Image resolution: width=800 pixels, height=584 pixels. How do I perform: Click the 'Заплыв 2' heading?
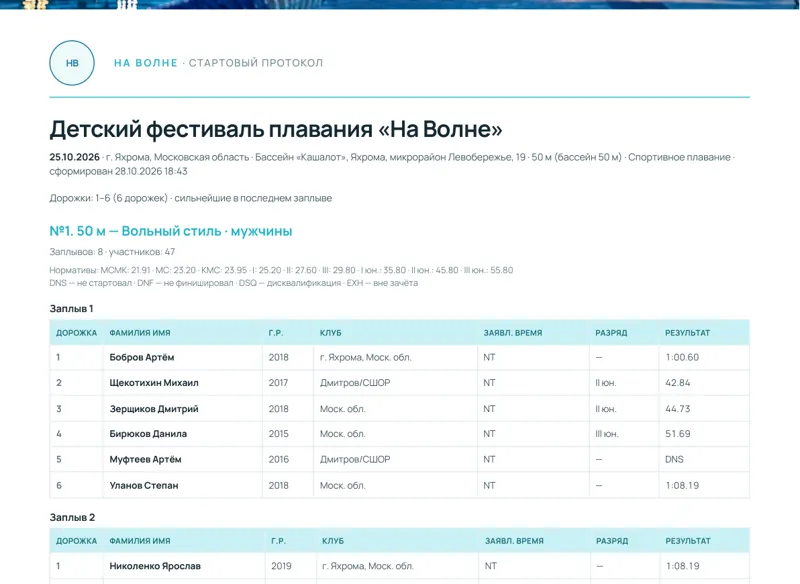click(72, 517)
